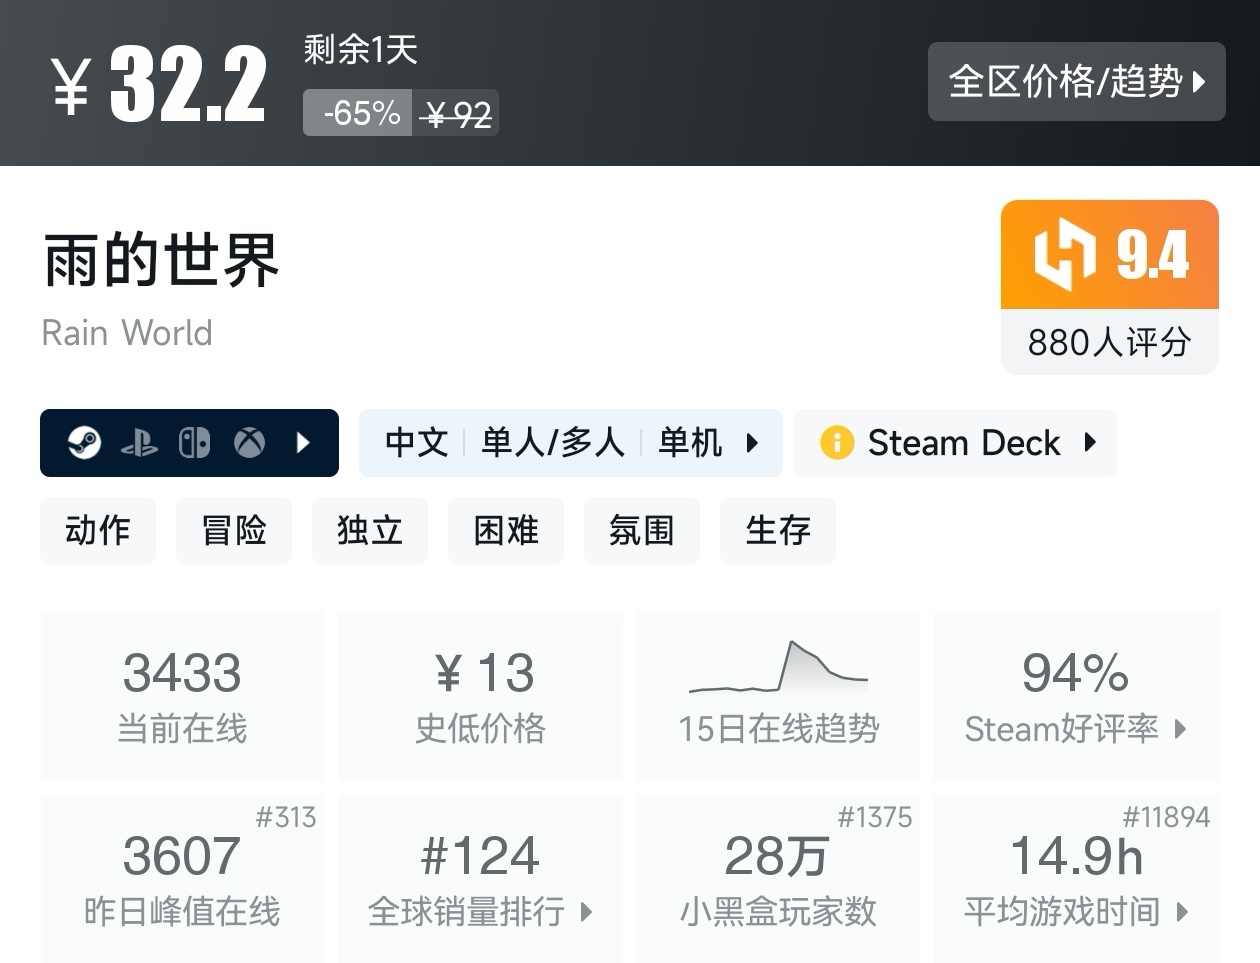Screen dimensions: 1260x963
Task: Select the 冒险 tag
Action: click(234, 531)
